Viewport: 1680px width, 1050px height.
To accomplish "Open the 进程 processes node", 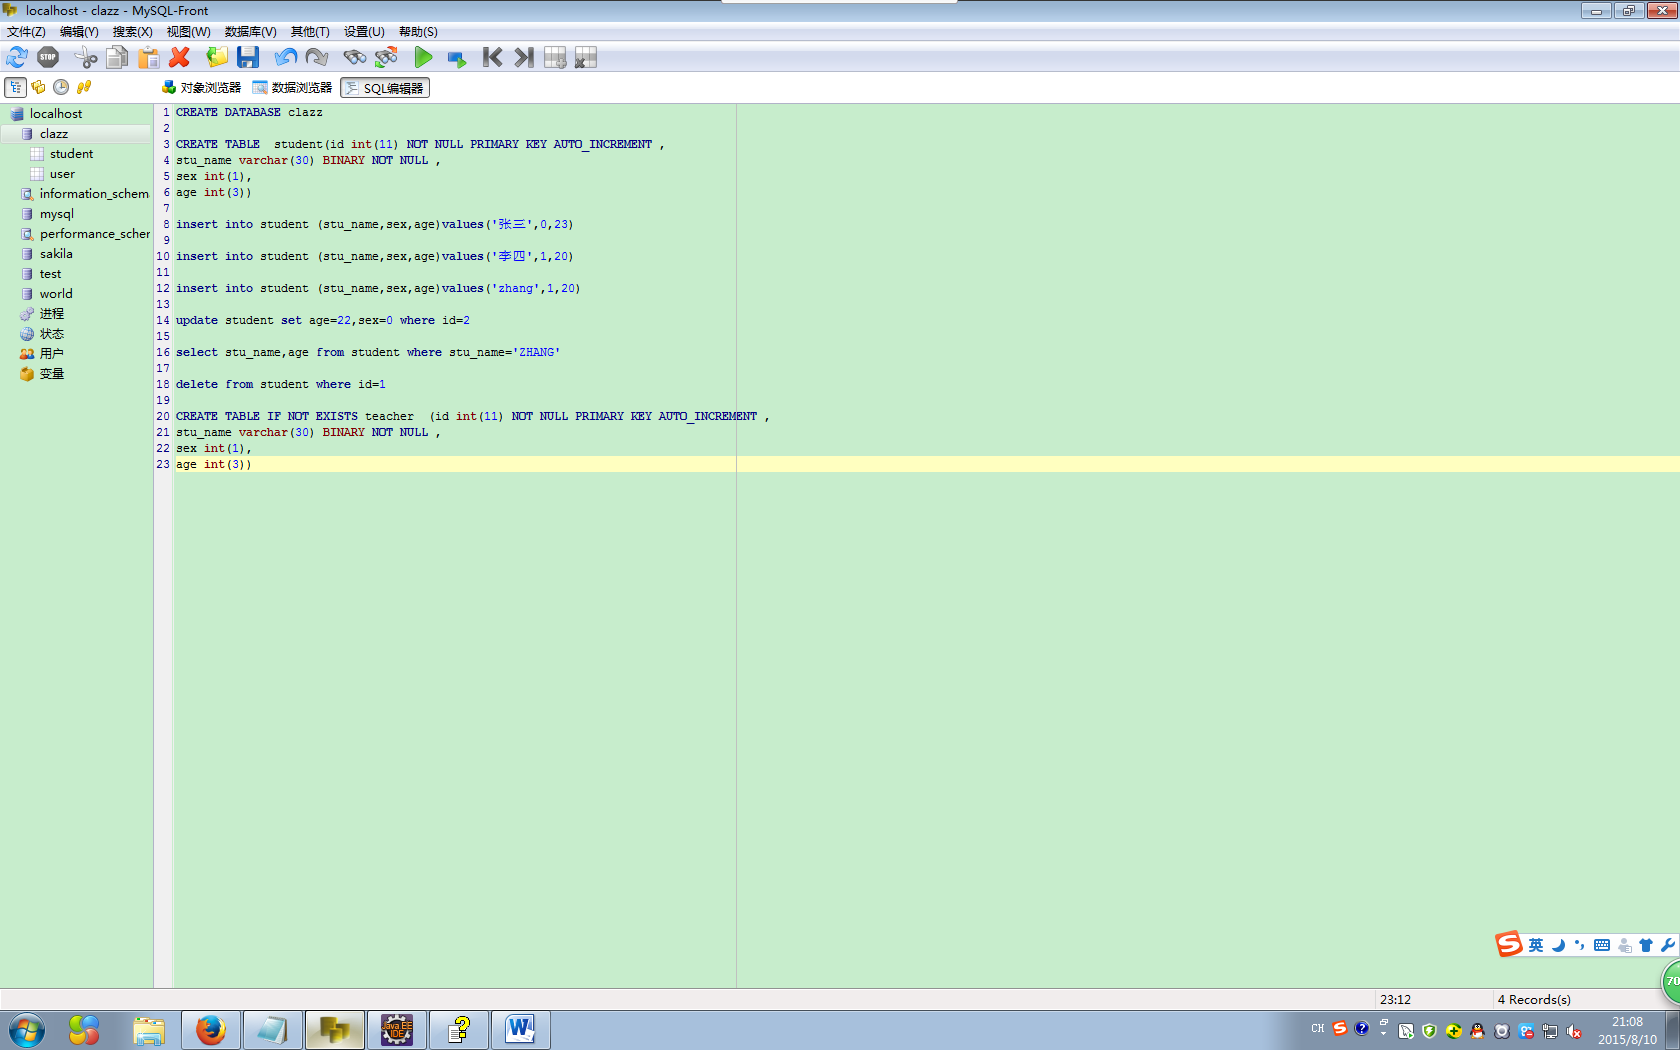I will (x=51, y=314).
